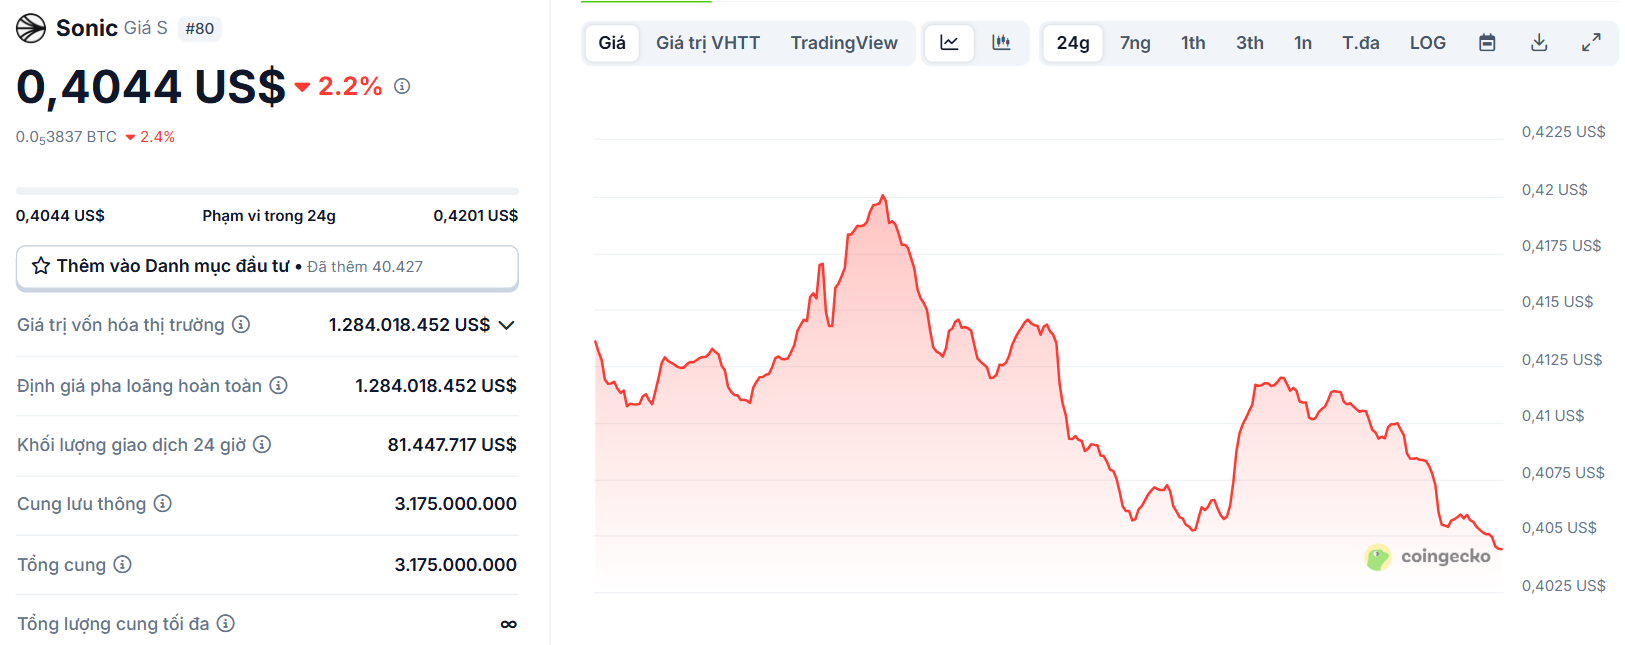Open info icon for Cung lưu thông
This screenshot has height=645, width=1625.
[162, 503]
